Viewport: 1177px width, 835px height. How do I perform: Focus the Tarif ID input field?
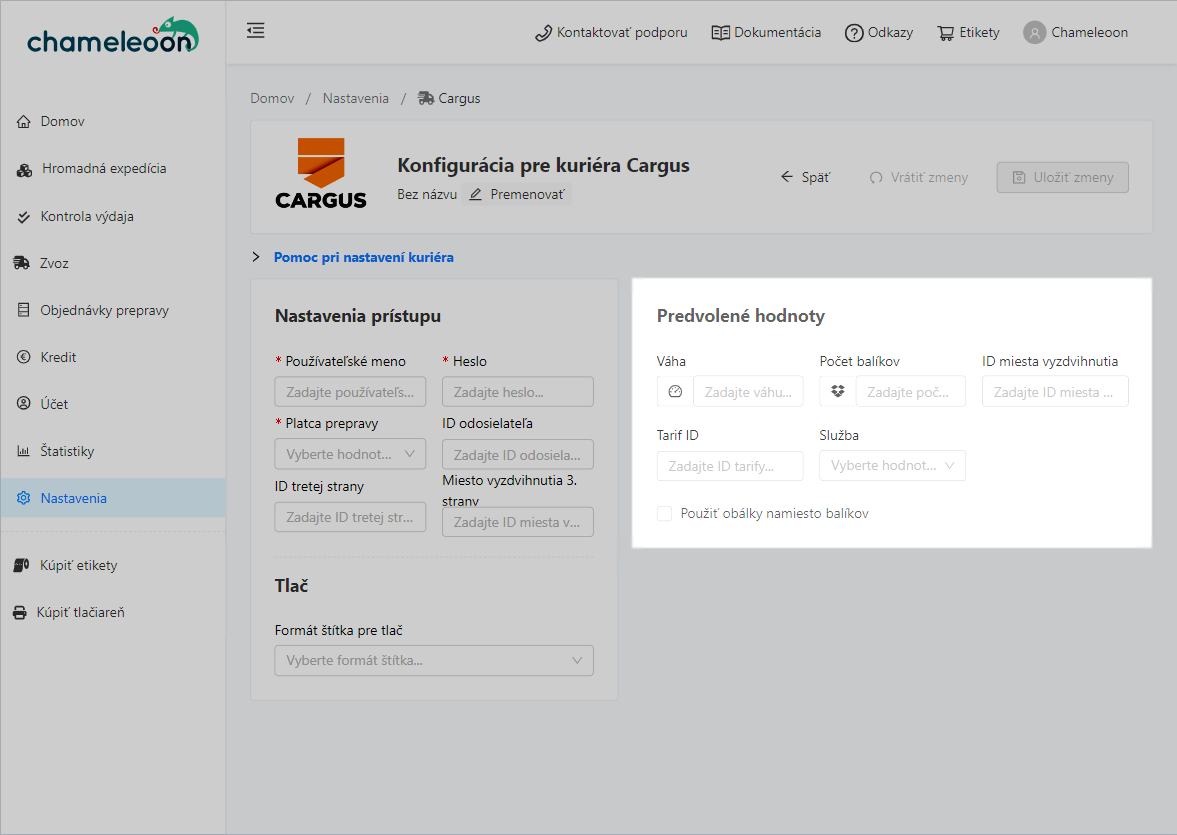[x=730, y=466]
